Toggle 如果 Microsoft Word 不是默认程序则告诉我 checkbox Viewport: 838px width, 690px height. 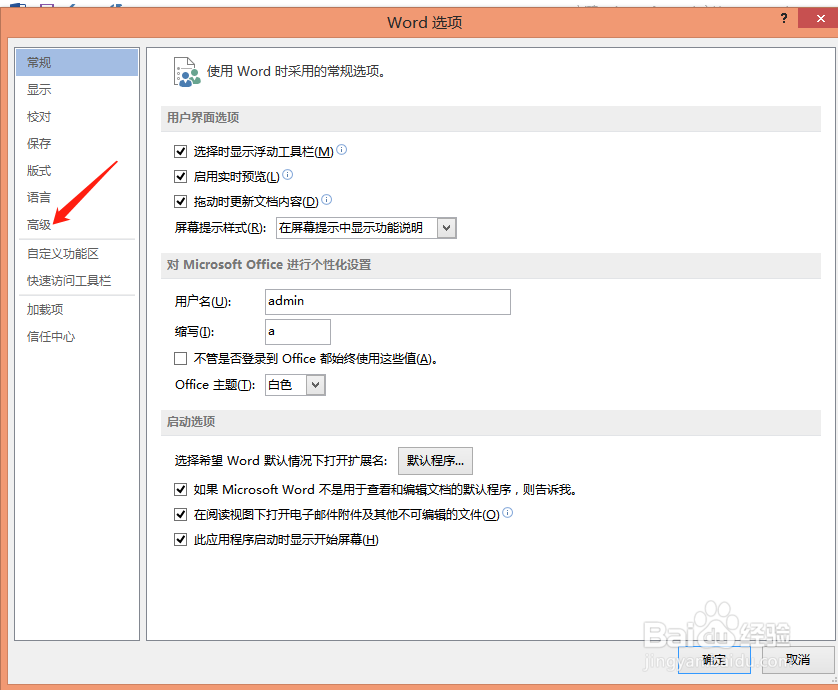point(181,490)
